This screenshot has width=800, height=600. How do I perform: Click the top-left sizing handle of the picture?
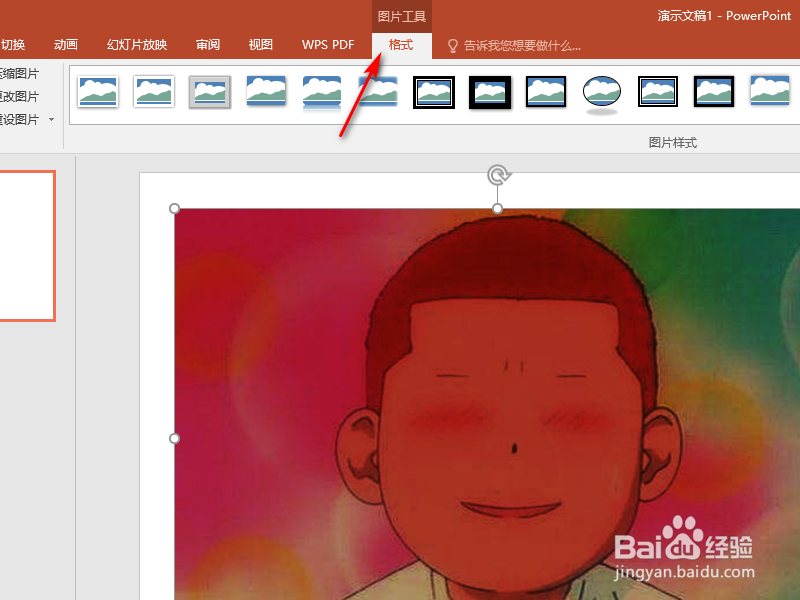[x=174, y=209]
